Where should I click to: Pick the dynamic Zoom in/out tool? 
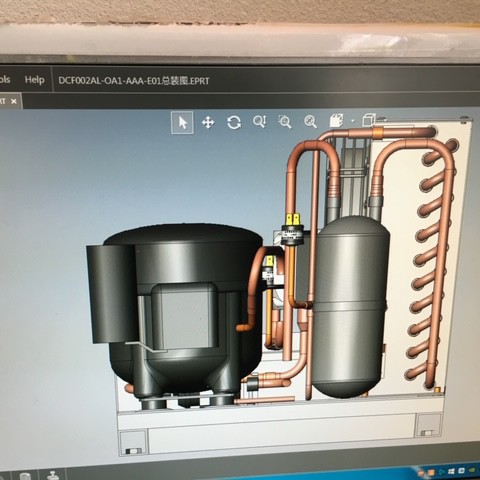259,122
